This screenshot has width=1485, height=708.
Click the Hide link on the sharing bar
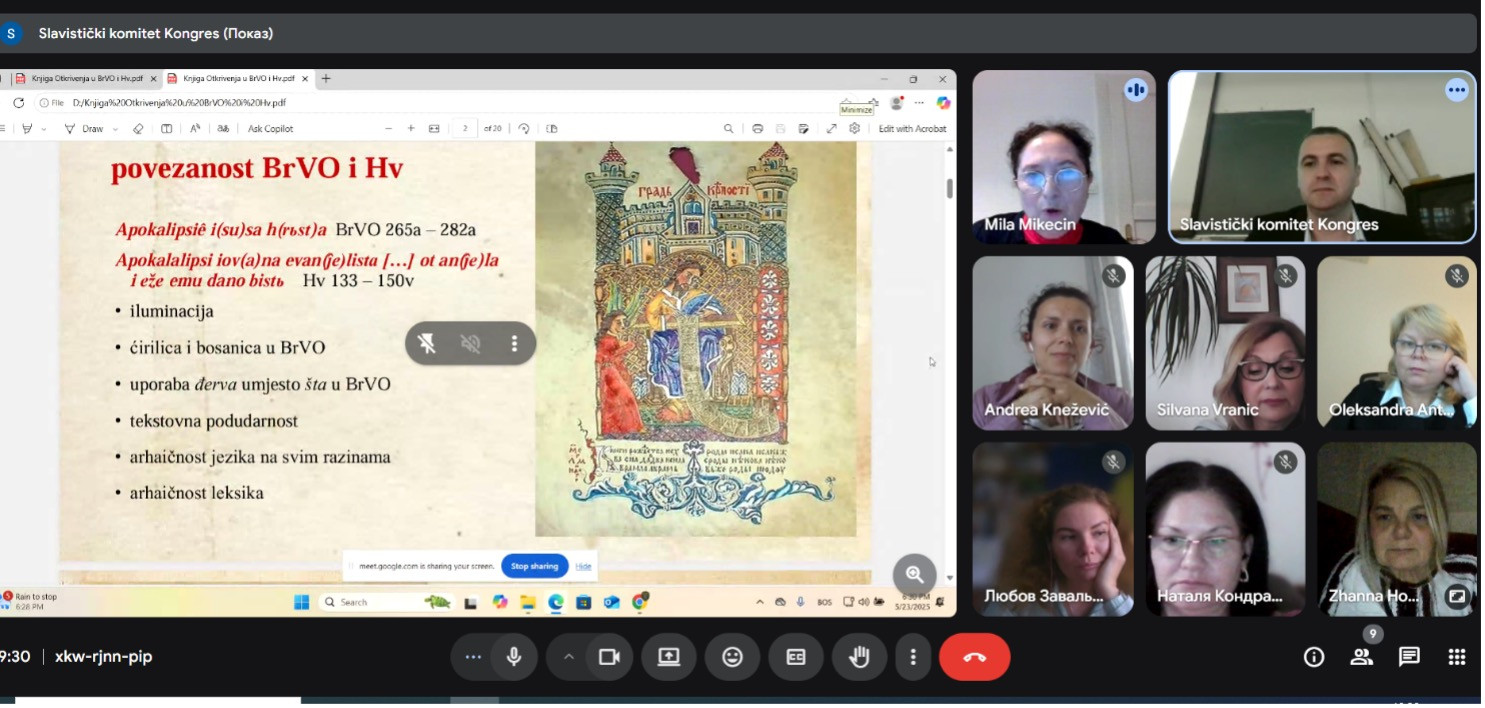[x=583, y=566]
